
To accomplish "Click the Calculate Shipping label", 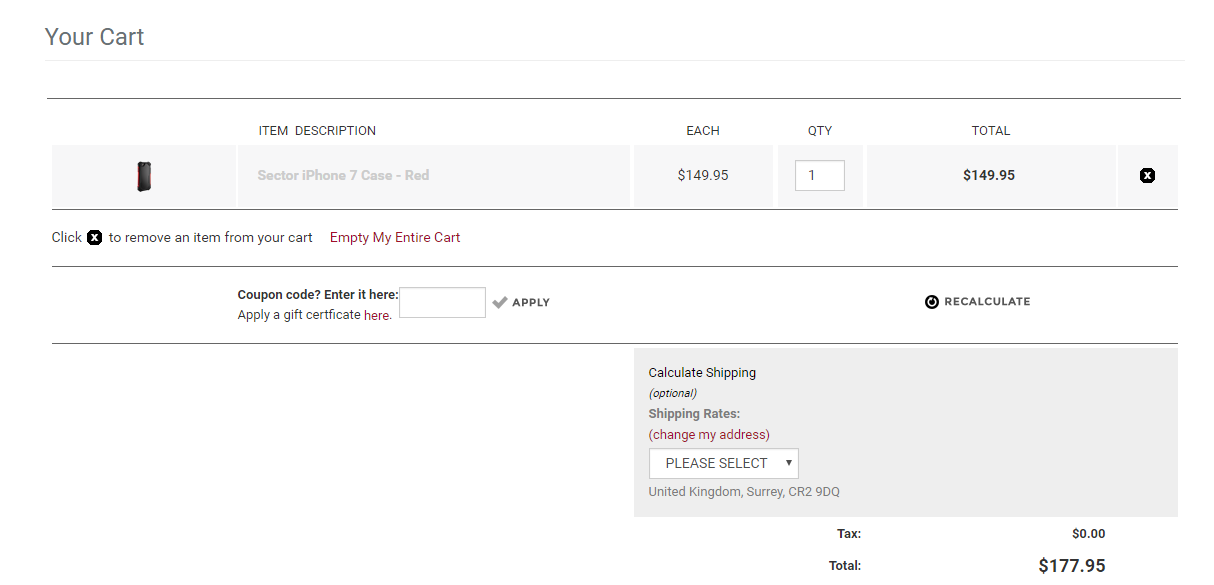I will point(702,373).
